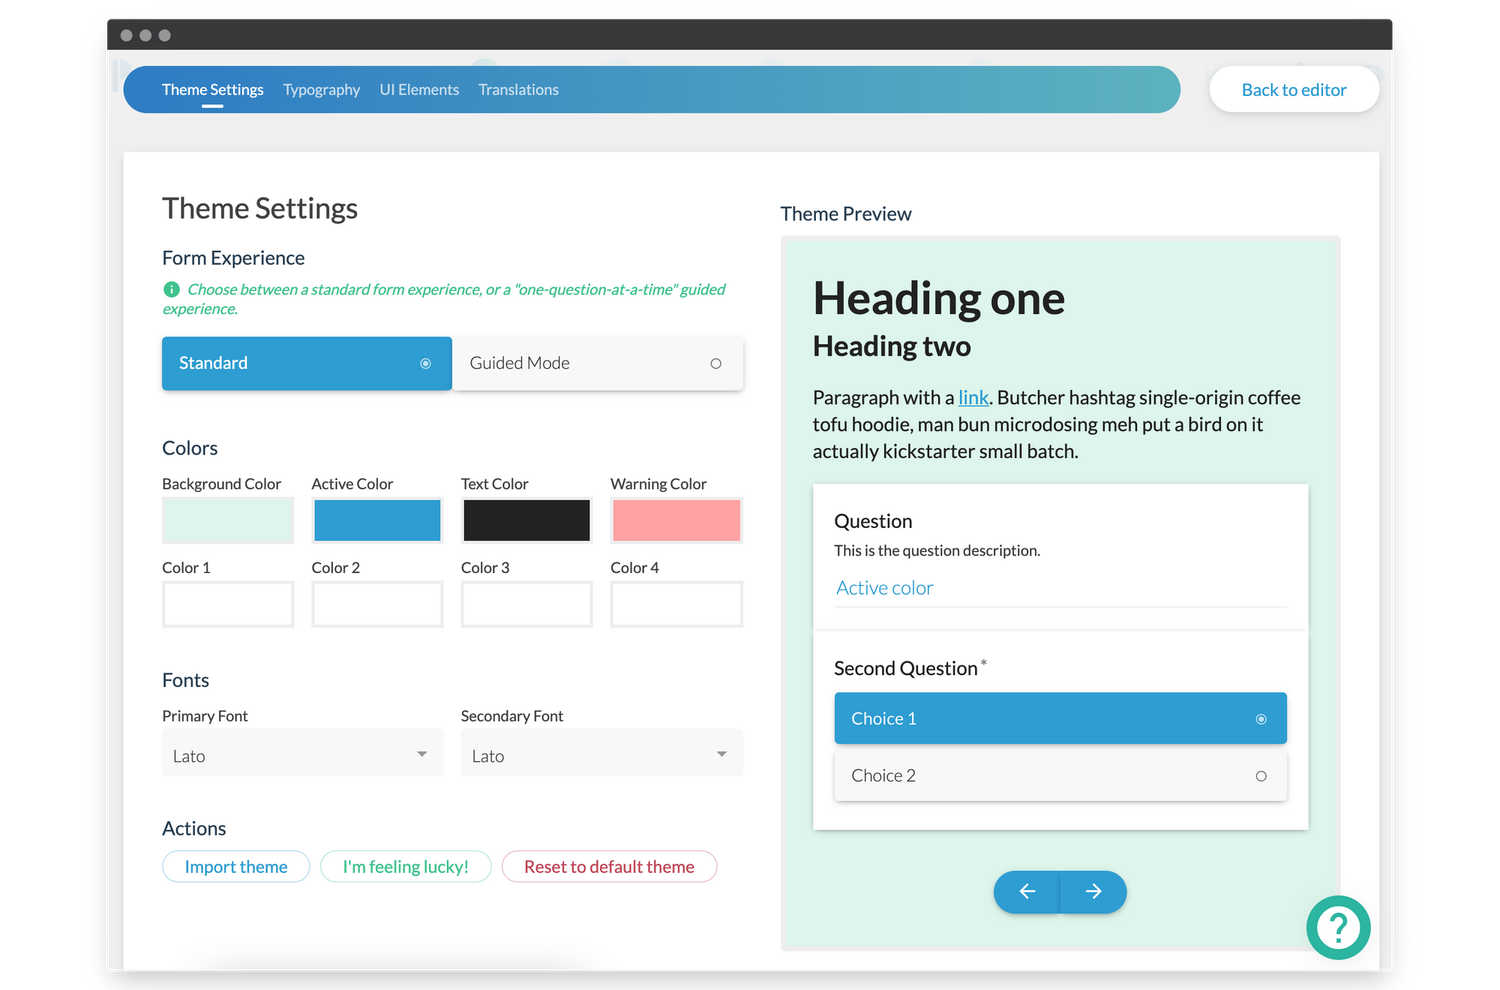Open the Secondary Font dropdown

tap(601, 755)
